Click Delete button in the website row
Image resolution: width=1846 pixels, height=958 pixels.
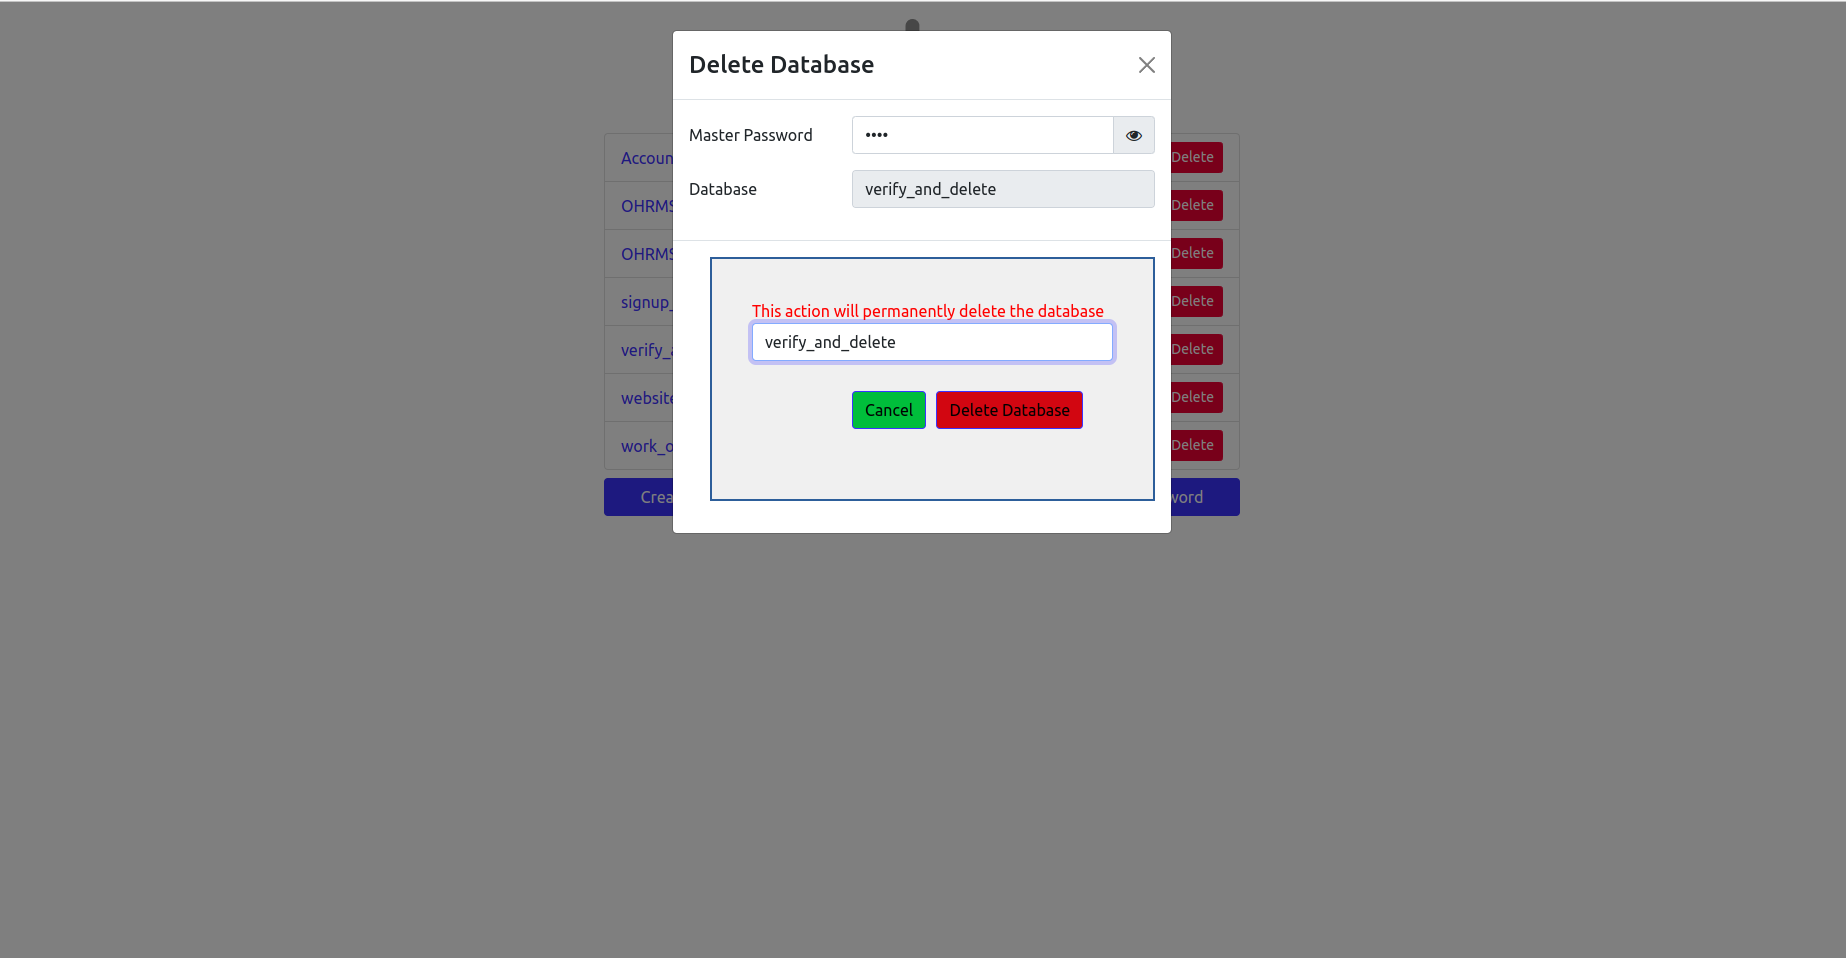click(x=1196, y=397)
